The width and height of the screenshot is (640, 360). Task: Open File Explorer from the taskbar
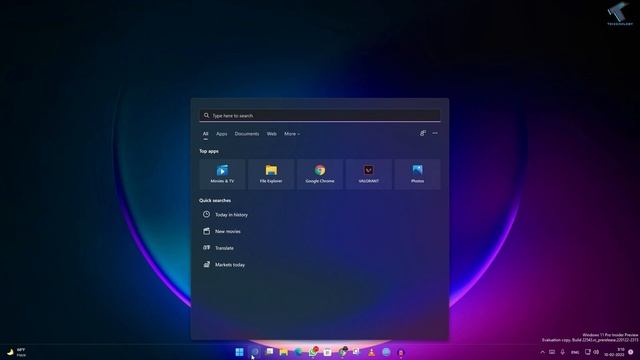284,352
